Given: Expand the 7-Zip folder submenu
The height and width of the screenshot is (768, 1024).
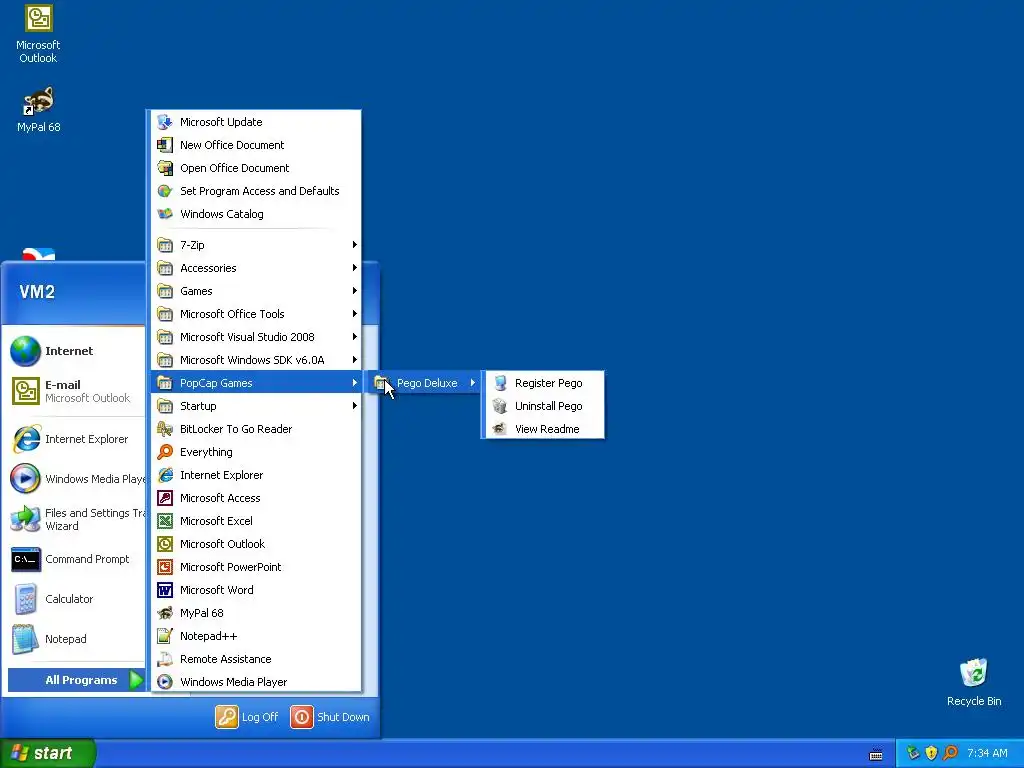Looking at the screenshot, I should pyautogui.click(x=257, y=245).
